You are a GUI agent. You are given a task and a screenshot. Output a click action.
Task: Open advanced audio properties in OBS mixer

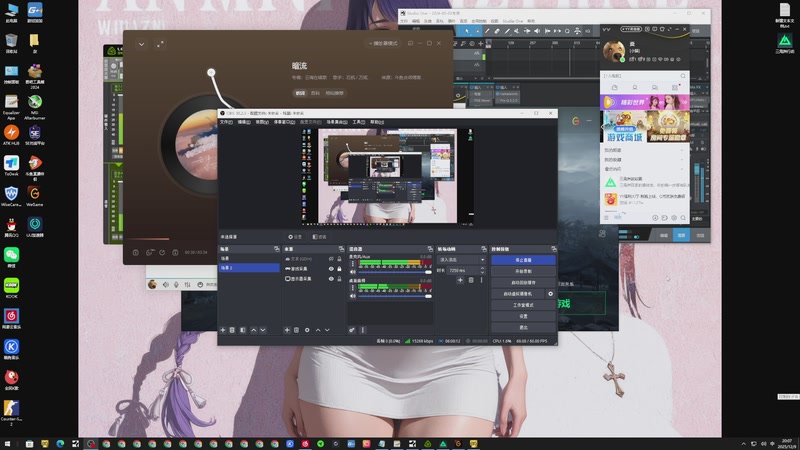pyautogui.click(x=352, y=330)
